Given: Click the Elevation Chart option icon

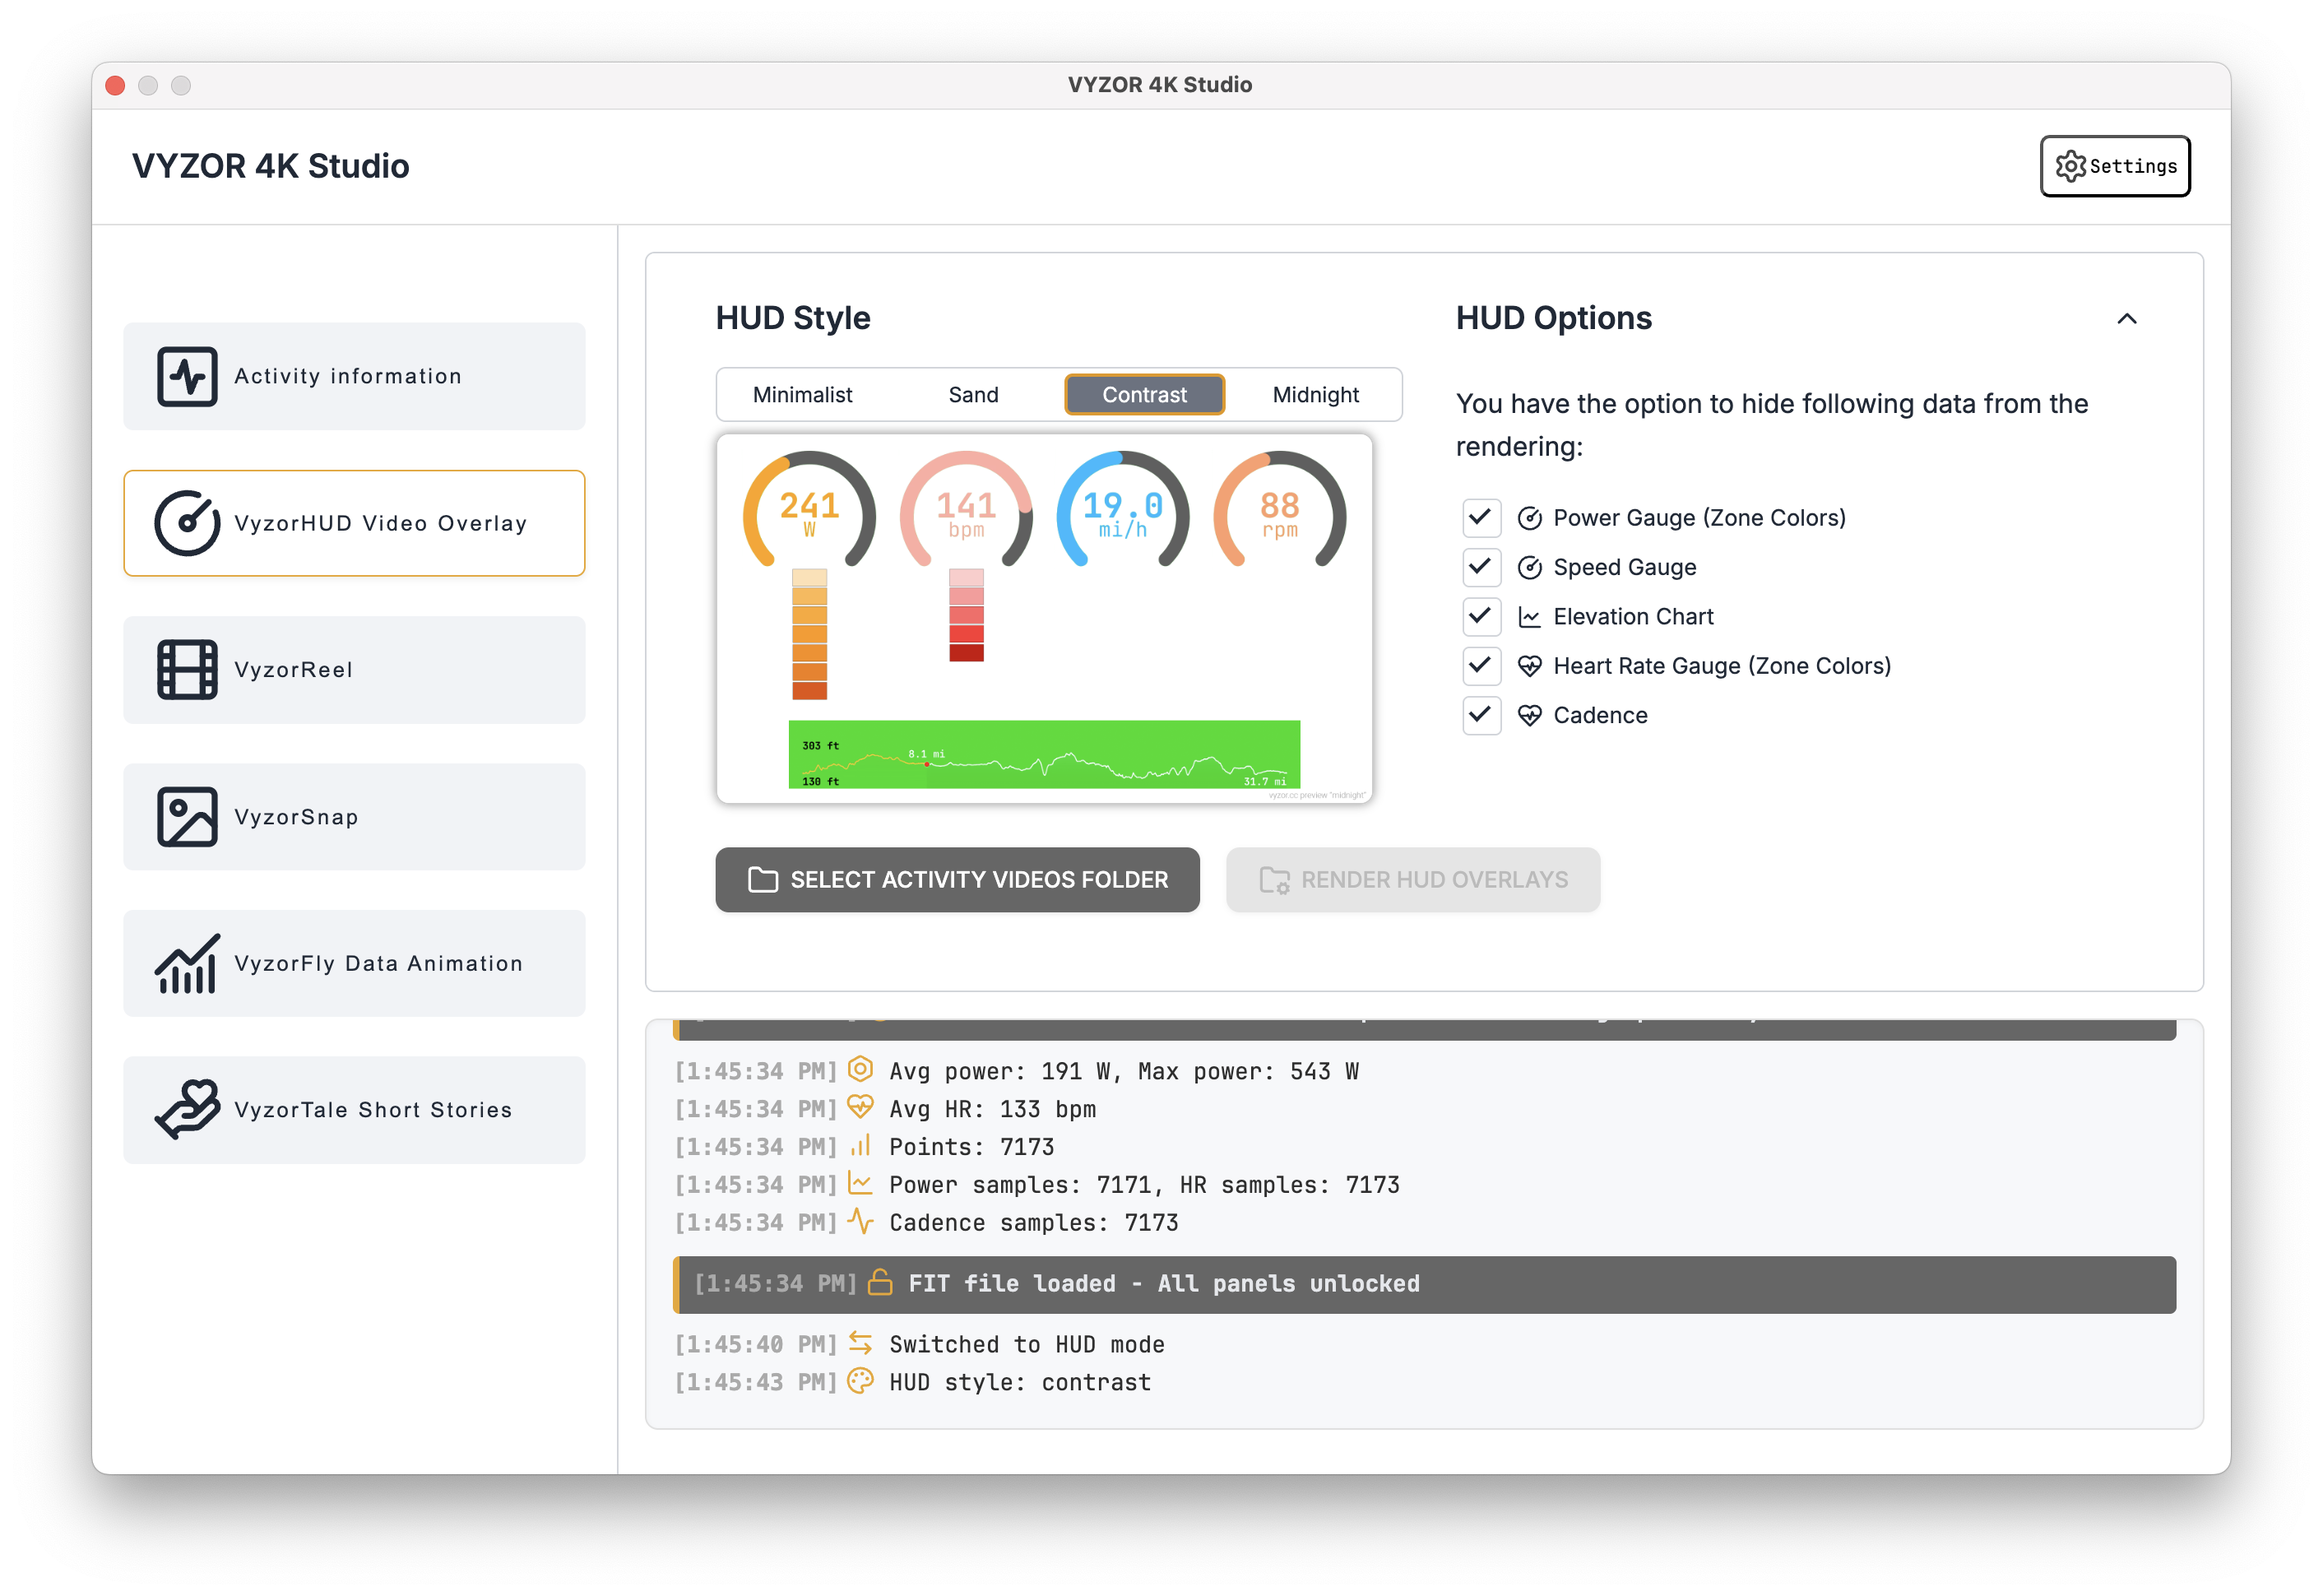Looking at the screenshot, I should coord(1529,616).
